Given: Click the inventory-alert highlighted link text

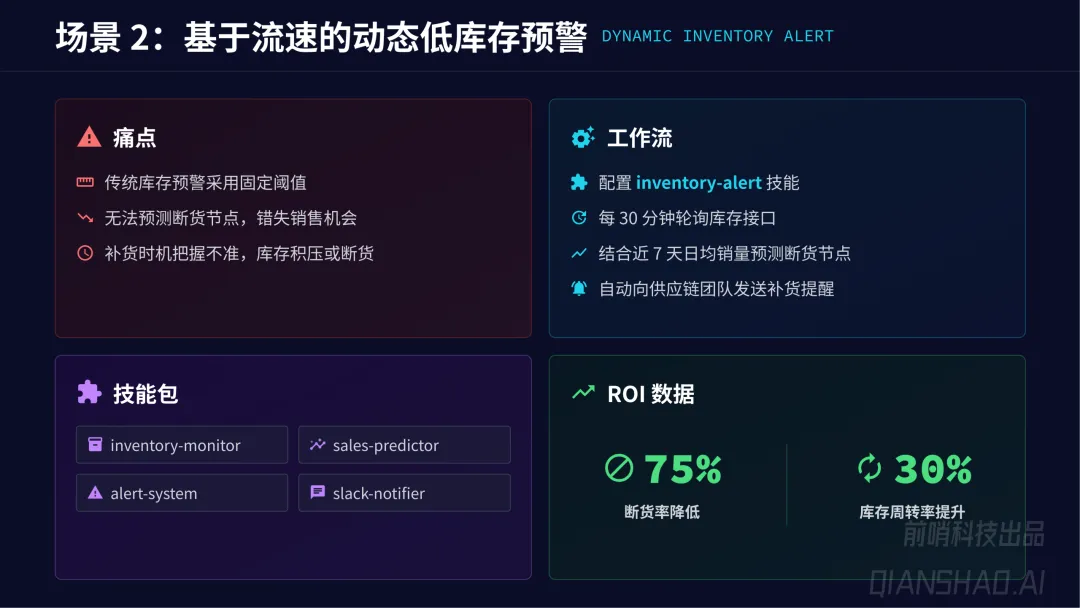Looking at the screenshot, I should pyautogui.click(x=698, y=182).
